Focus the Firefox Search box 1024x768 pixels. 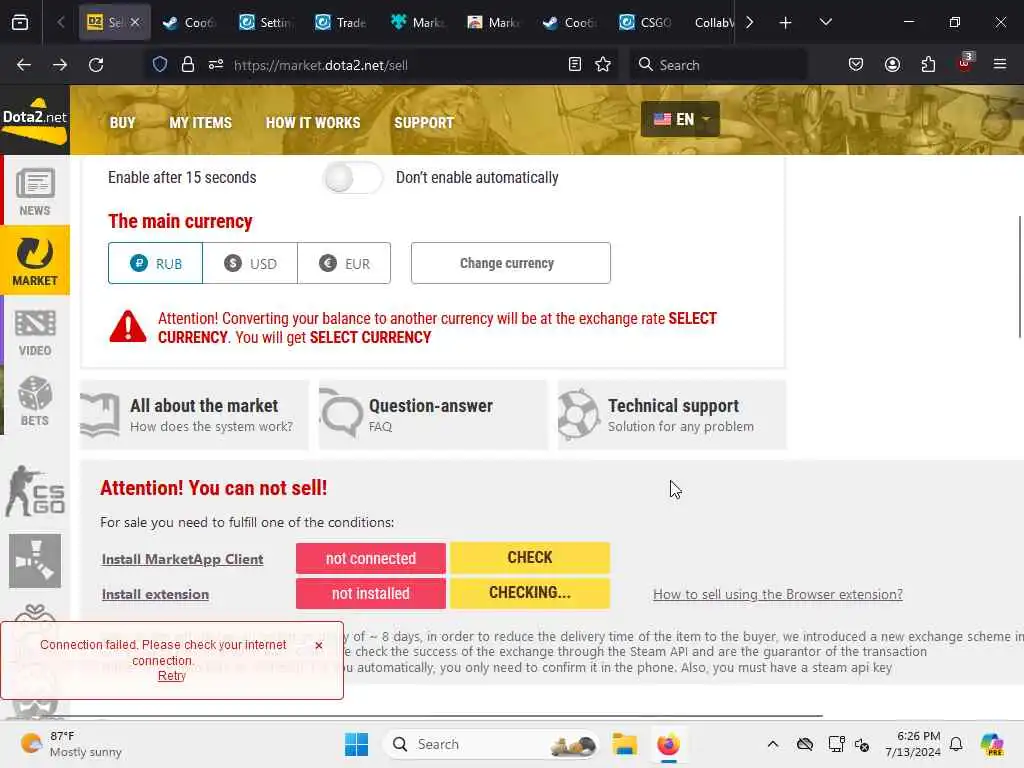coord(718,65)
